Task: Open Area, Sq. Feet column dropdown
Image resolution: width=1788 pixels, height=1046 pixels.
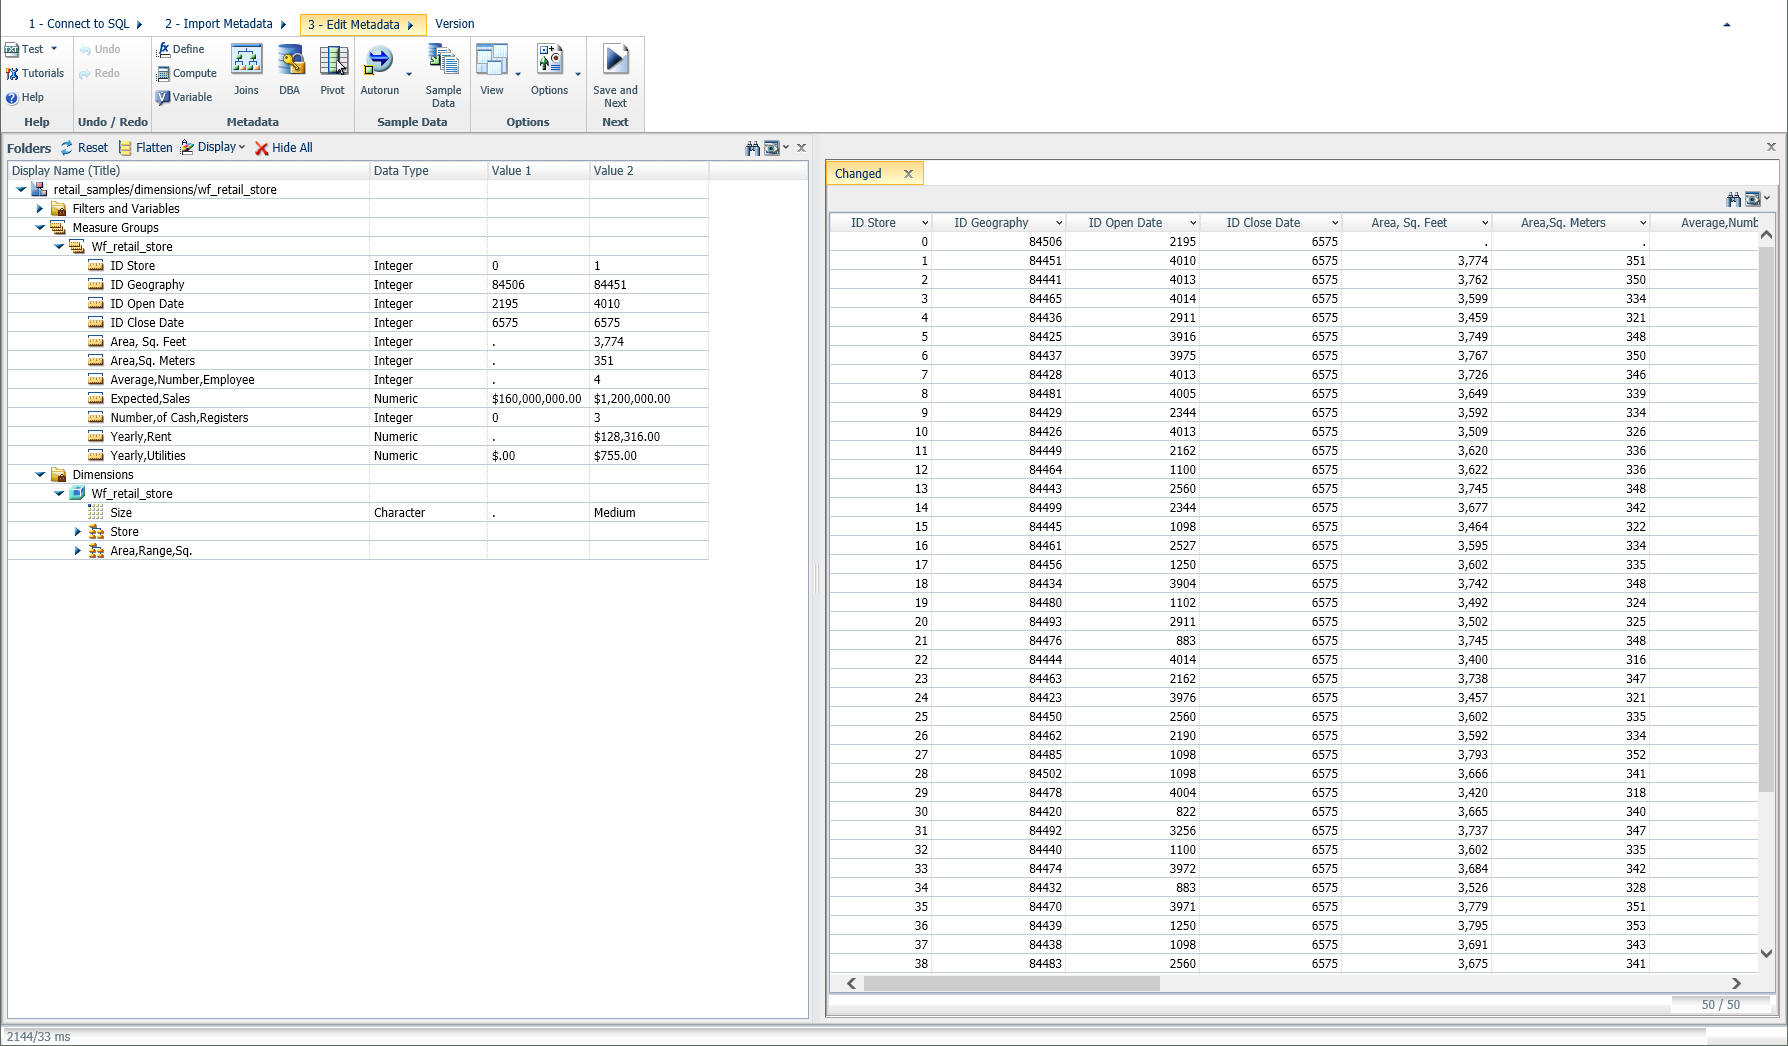Action: pyautogui.click(x=1484, y=223)
